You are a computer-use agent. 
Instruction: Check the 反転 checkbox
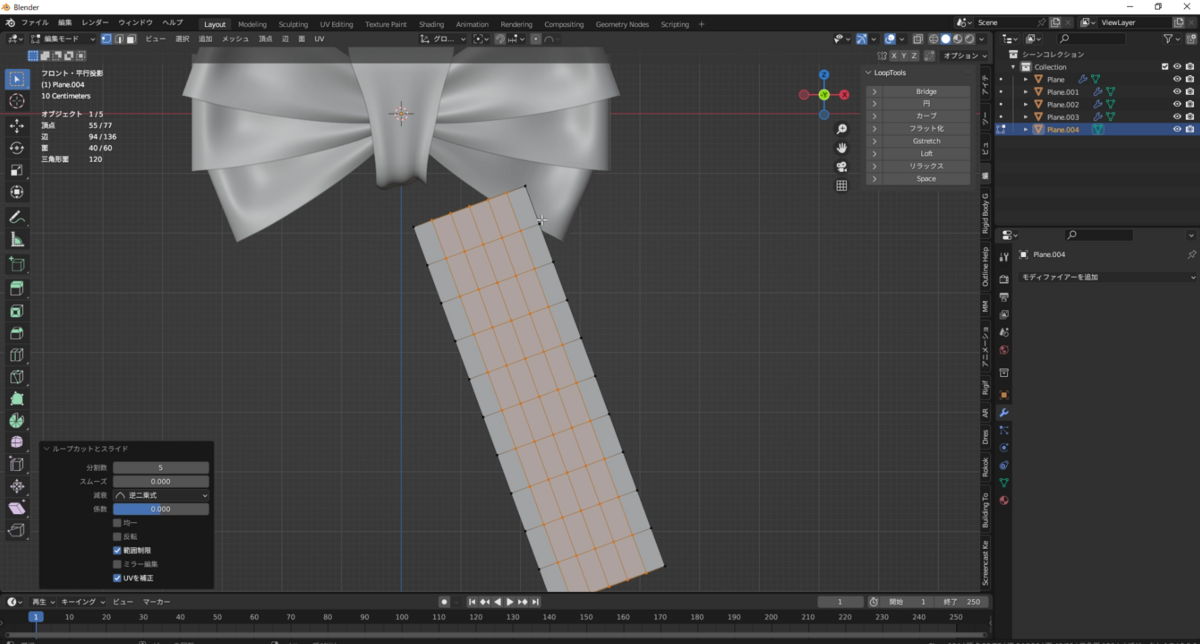coord(117,536)
